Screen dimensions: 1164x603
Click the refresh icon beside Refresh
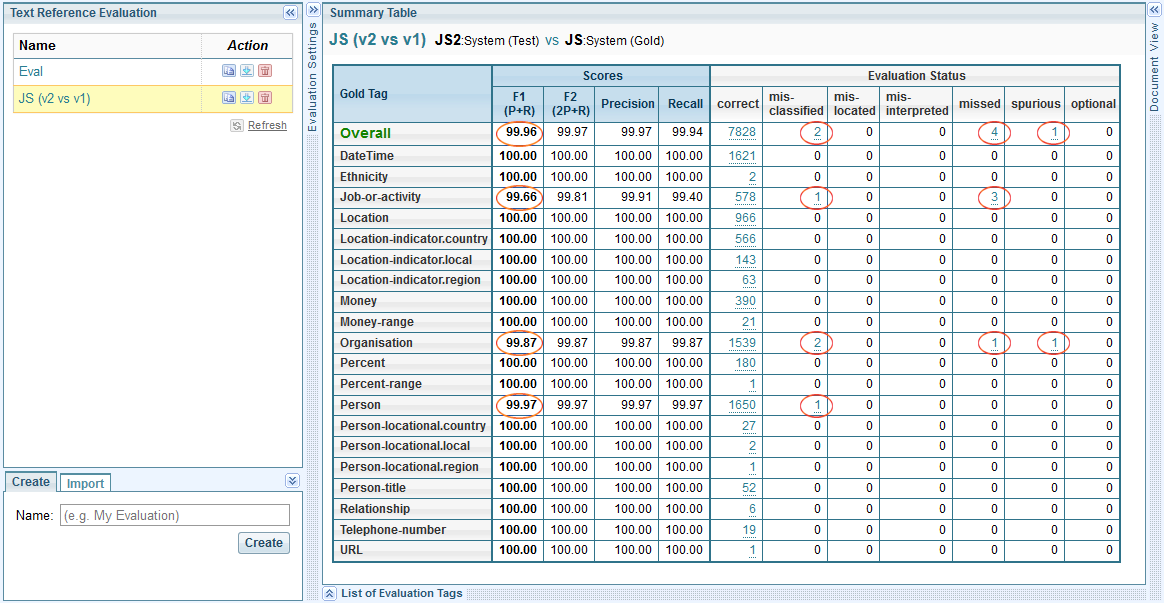pos(237,126)
